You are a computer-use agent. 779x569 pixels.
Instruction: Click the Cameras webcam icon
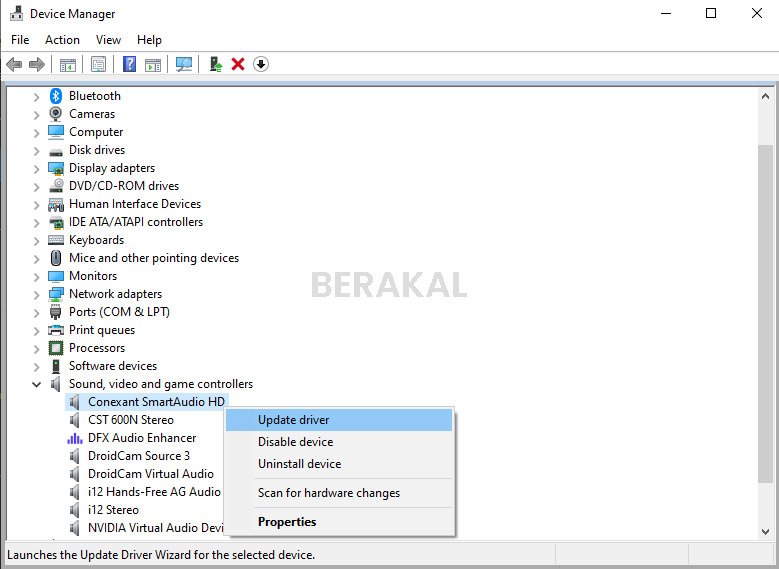pyautogui.click(x=56, y=114)
